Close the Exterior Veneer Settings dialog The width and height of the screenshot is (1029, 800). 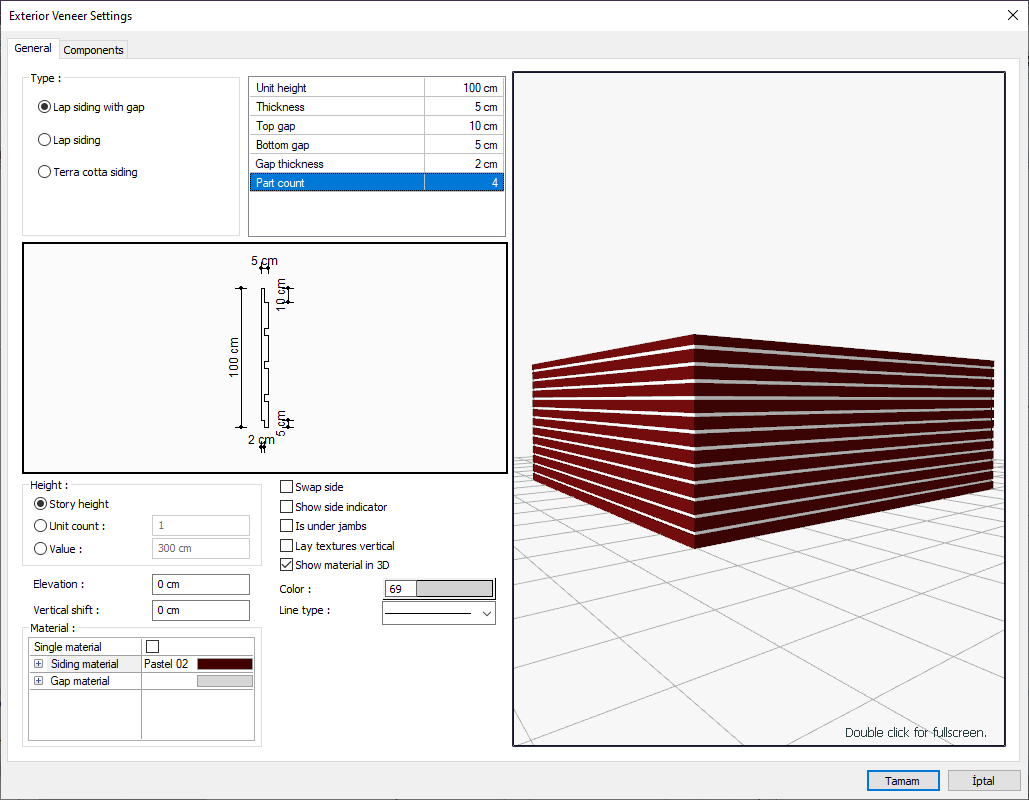(1012, 15)
